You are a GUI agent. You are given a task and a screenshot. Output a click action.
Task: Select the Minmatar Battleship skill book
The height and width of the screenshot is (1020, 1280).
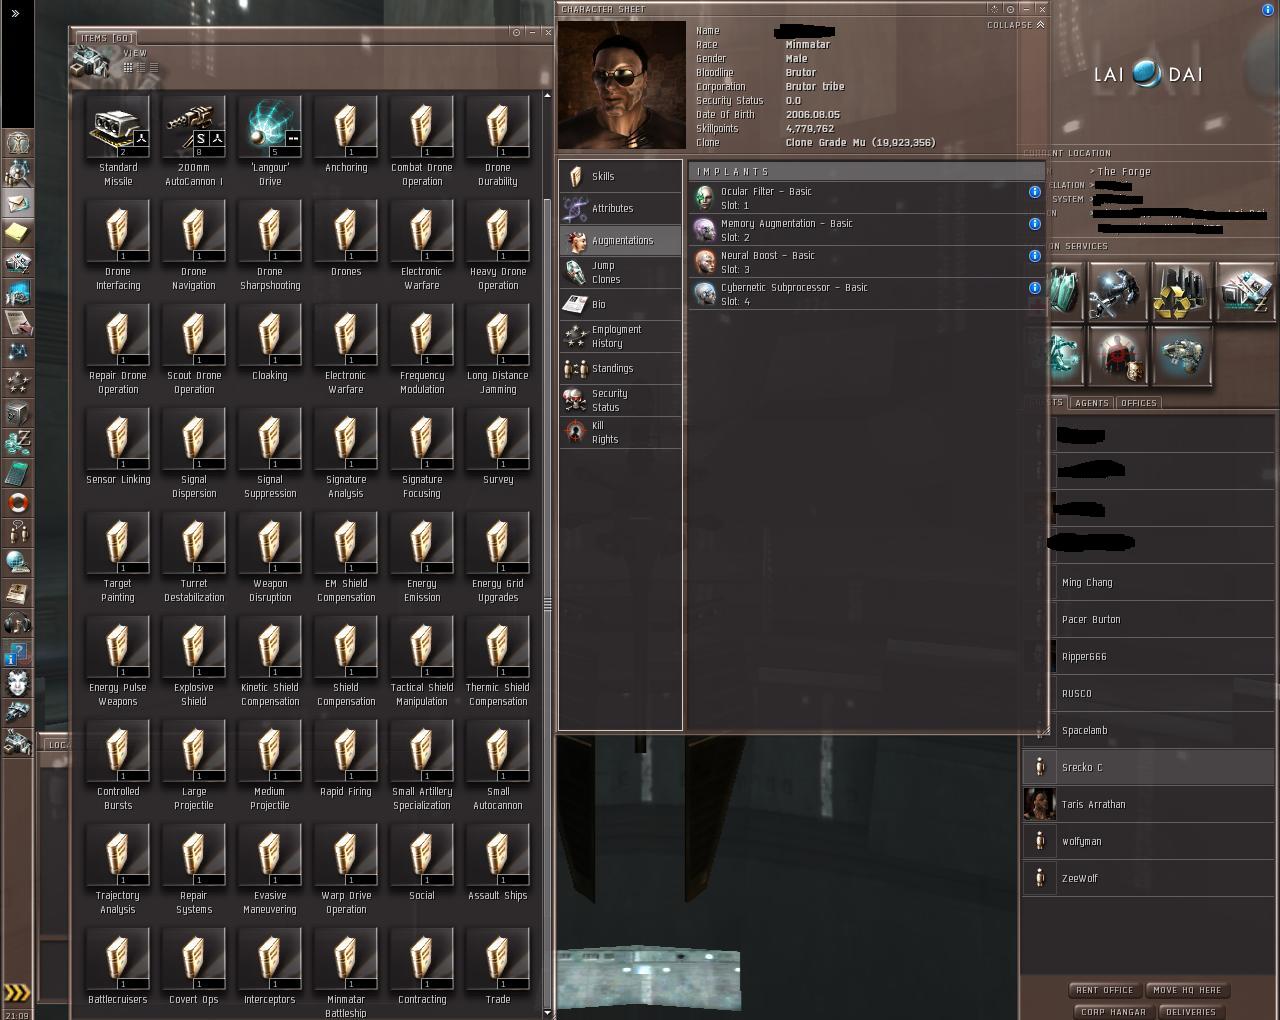point(346,974)
